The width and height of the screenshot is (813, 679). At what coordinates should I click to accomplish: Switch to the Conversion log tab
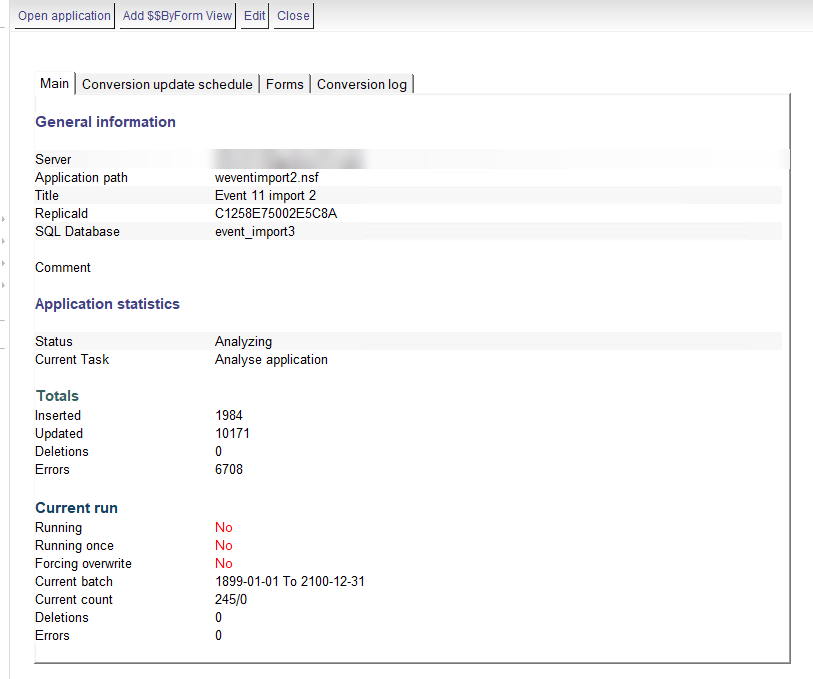[362, 84]
